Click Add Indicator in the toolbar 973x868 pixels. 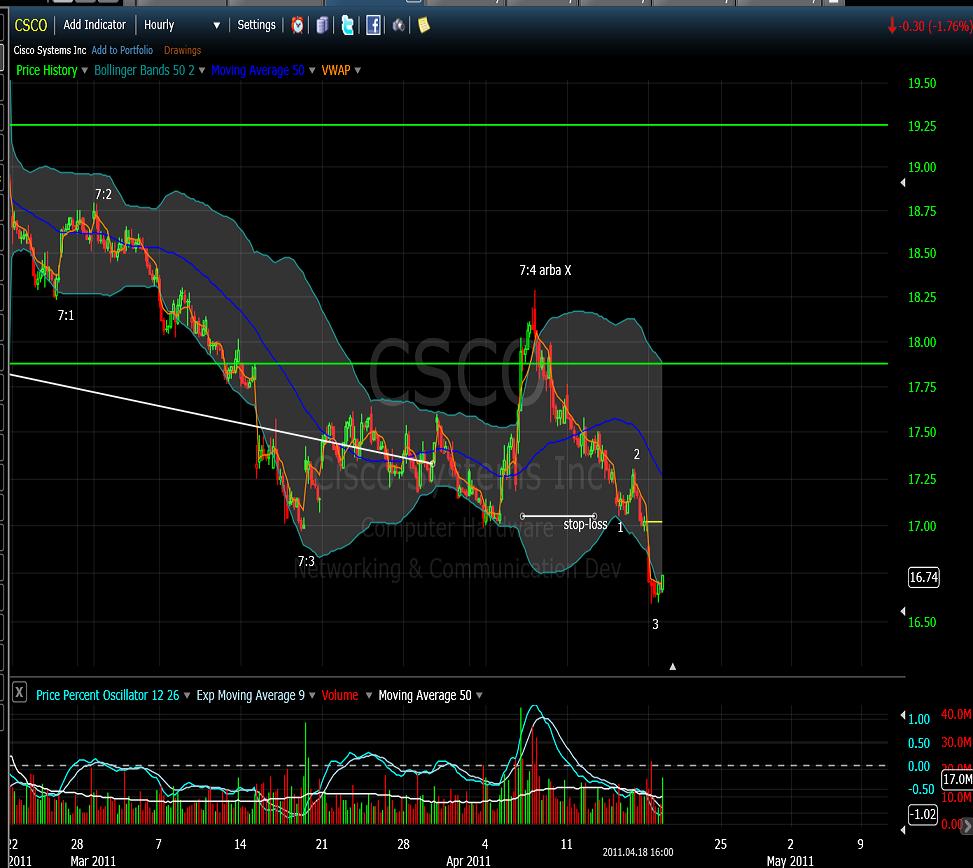point(95,25)
